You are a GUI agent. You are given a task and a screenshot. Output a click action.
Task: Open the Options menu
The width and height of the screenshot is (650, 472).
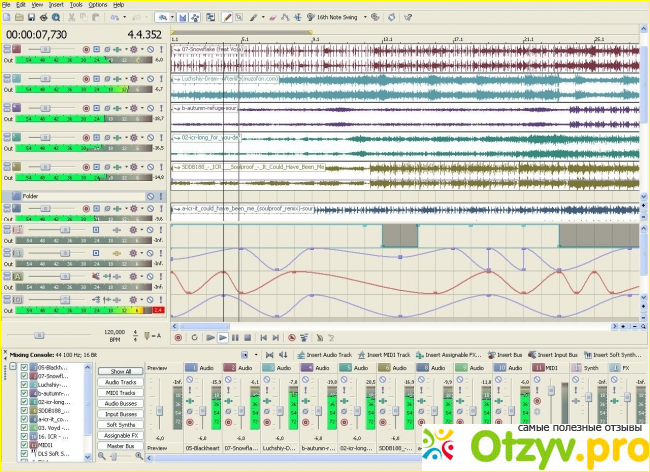click(97, 4)
